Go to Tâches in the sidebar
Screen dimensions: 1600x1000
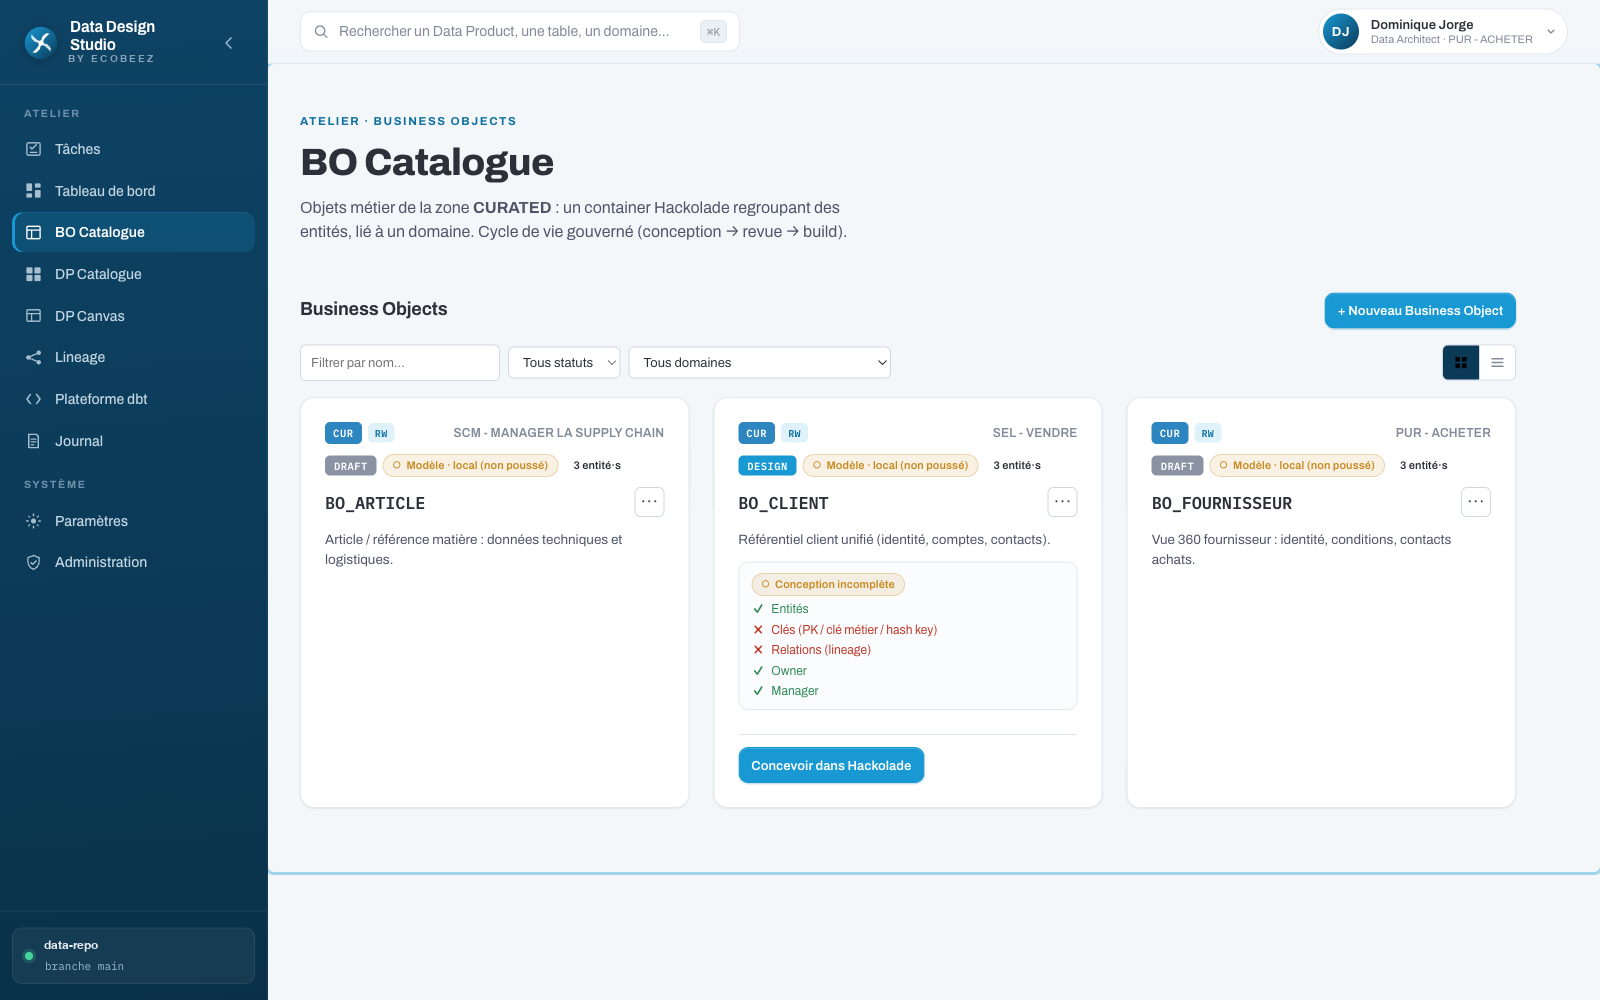(133, 149)
